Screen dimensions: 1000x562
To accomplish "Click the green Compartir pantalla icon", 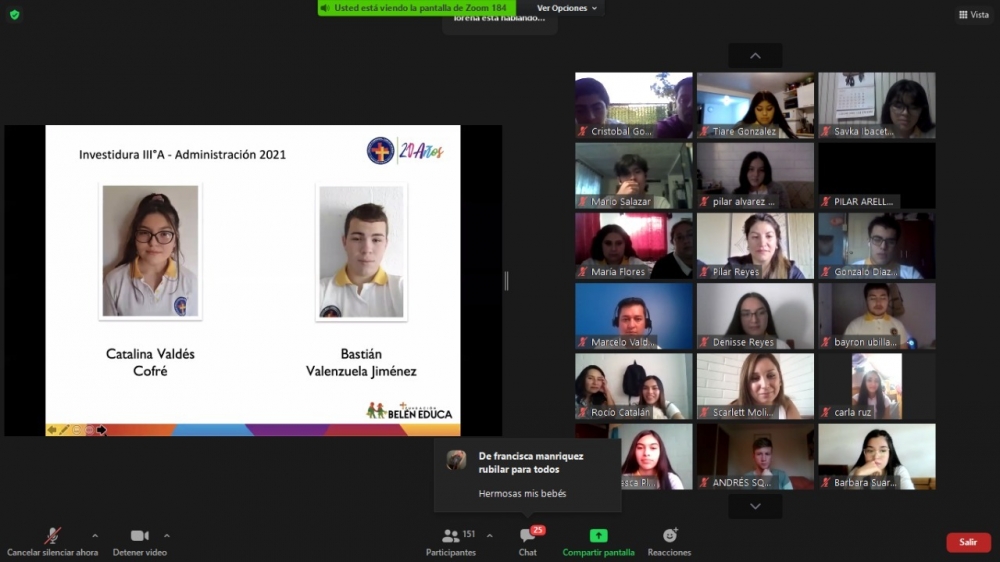I will tap(598, 535).
